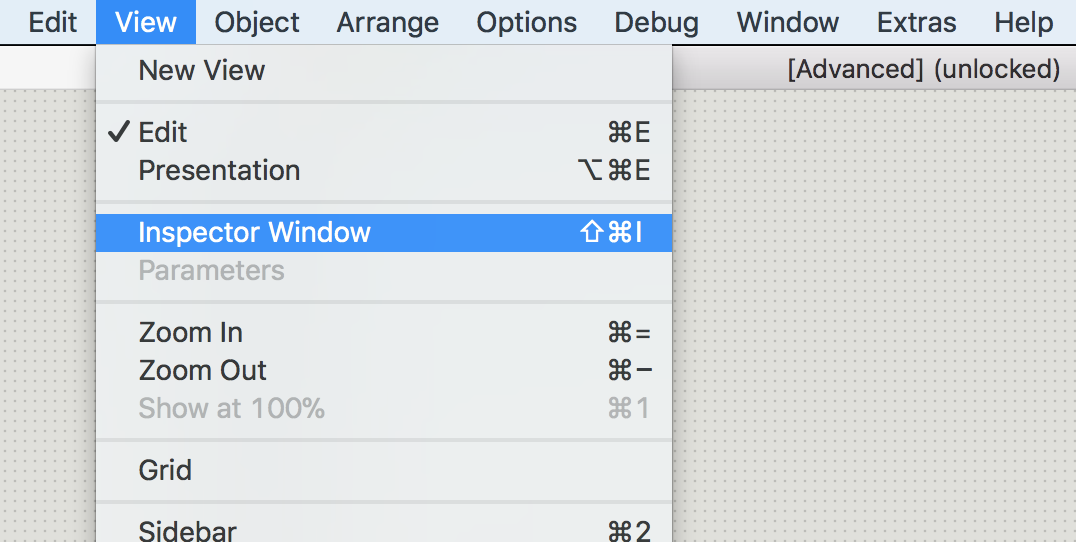Screen dimensions: 1076x542
Task: Open the Arrange menu
Action: click(x=388, y=22)
